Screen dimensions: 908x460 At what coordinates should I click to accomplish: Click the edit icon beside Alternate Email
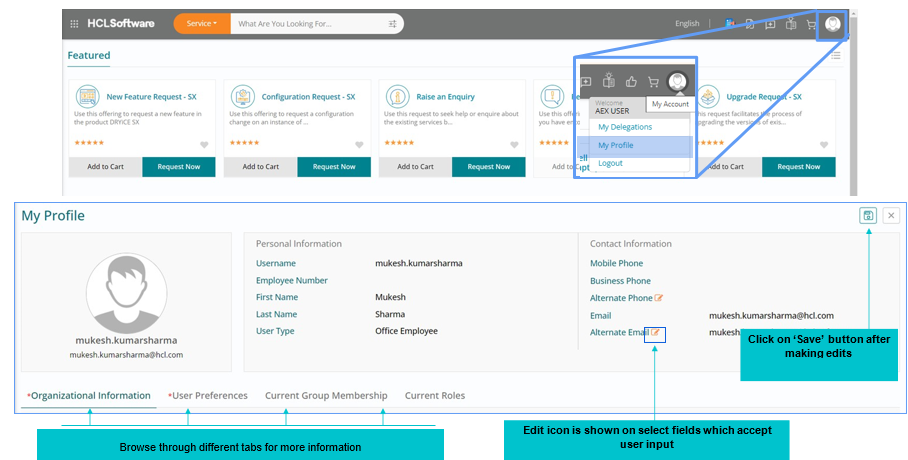pyautogui.click(x=655, y=333)
